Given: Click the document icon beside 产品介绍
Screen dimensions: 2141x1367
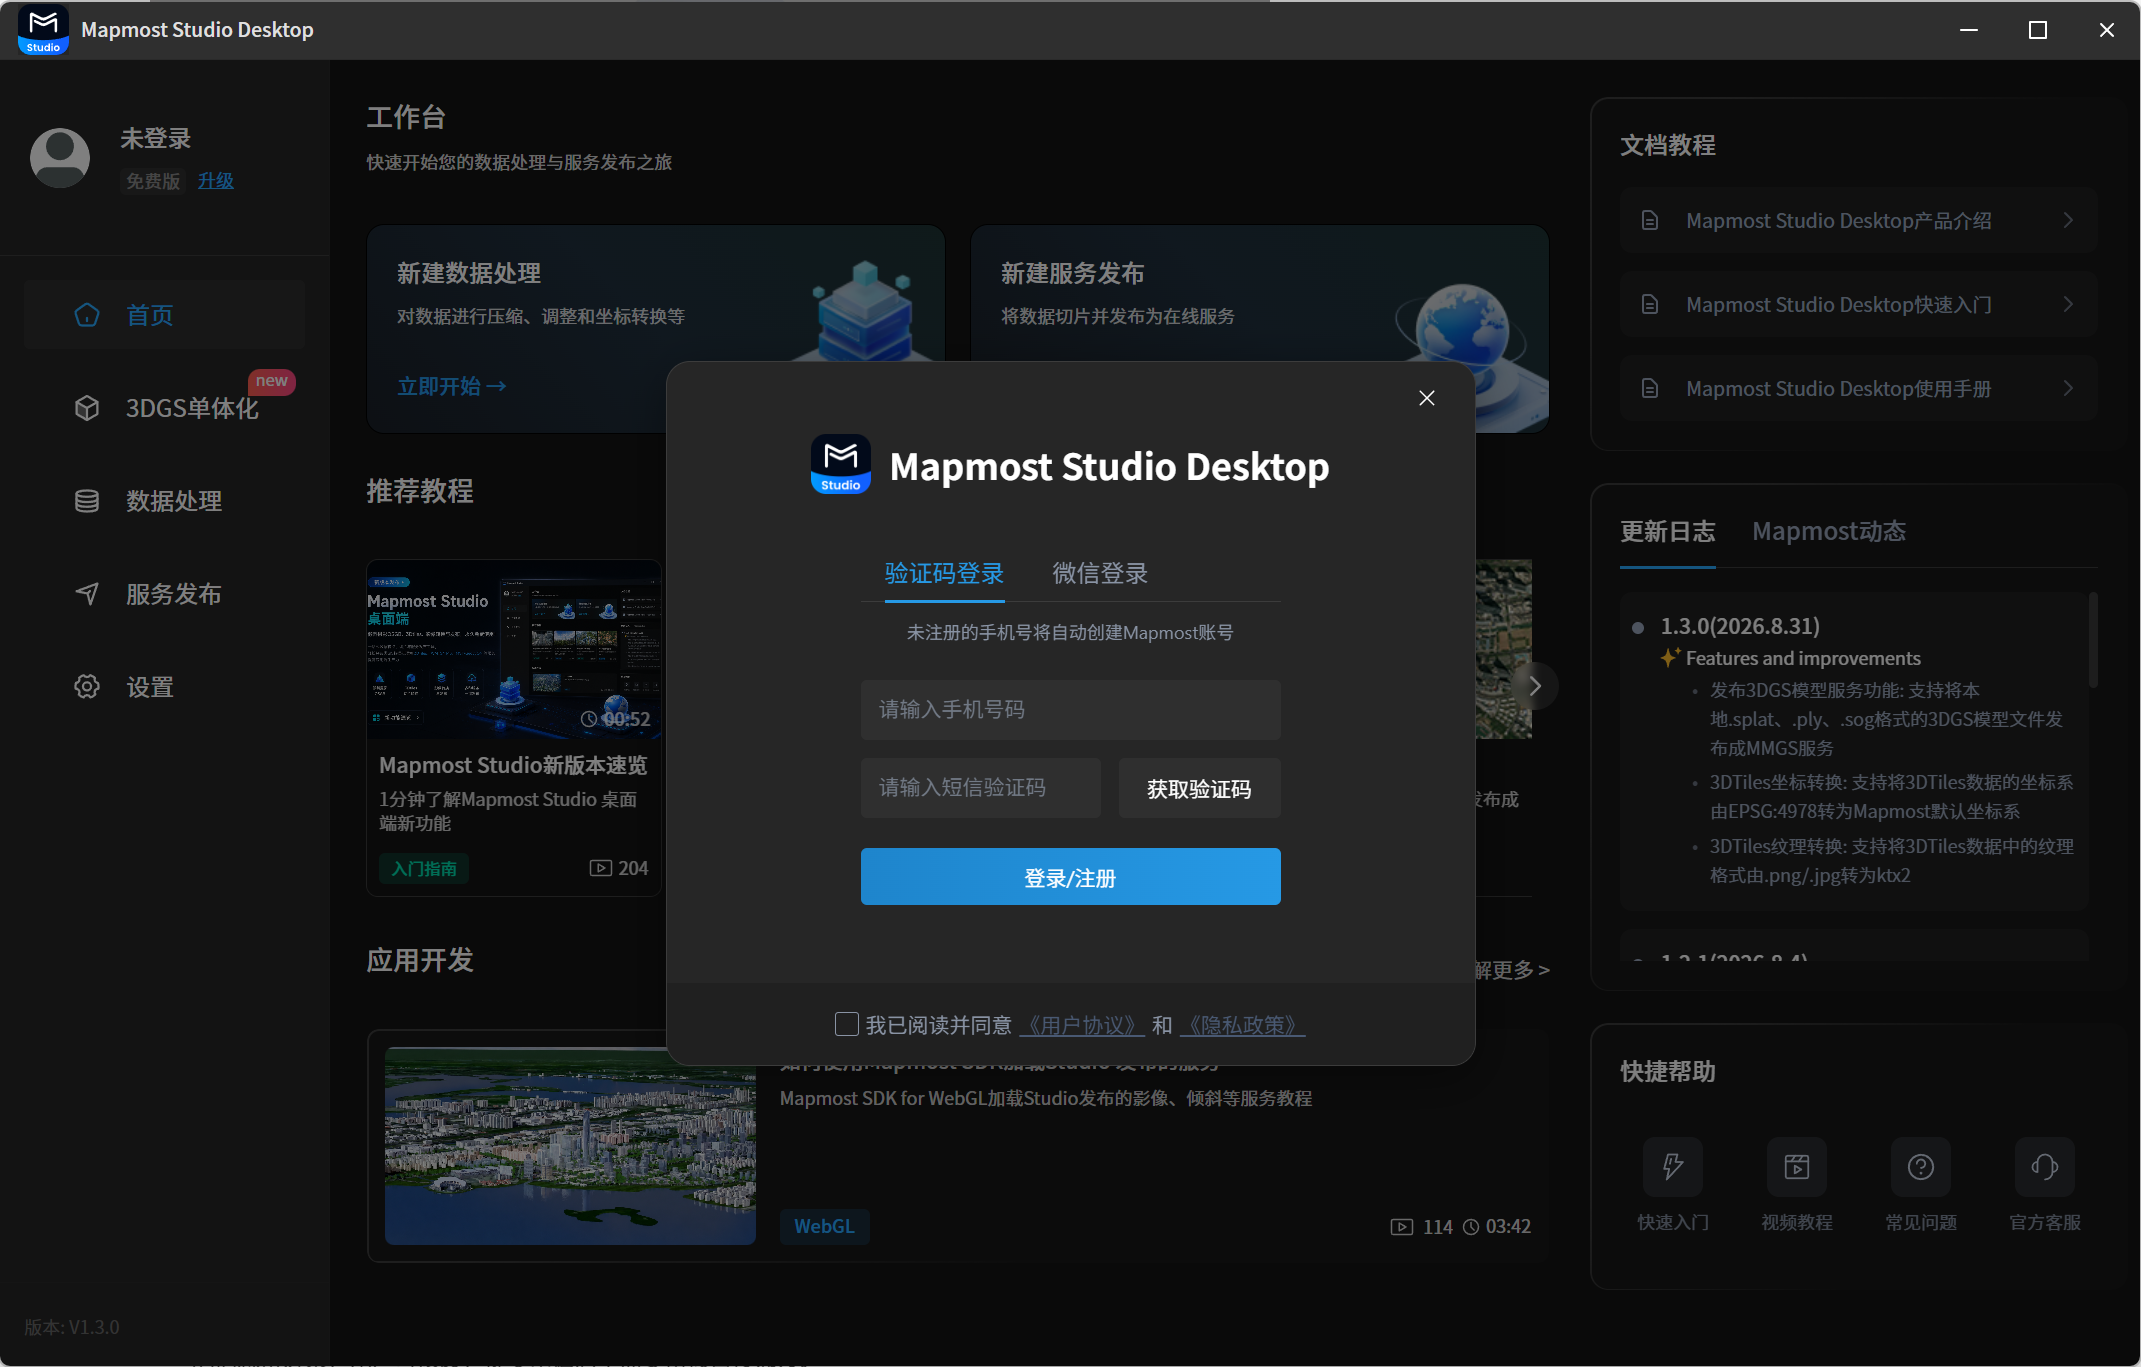Looking at the screenshot, I should (1650, 220).
